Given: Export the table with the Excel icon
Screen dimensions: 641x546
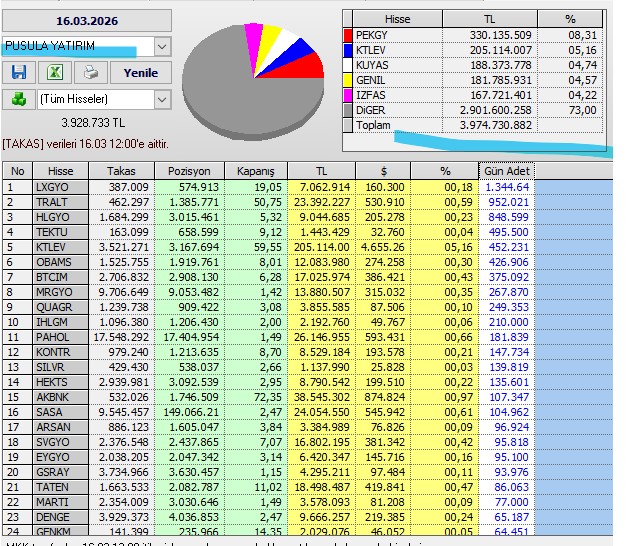Looking at the screenshot, I should click(x=55, y=72).
